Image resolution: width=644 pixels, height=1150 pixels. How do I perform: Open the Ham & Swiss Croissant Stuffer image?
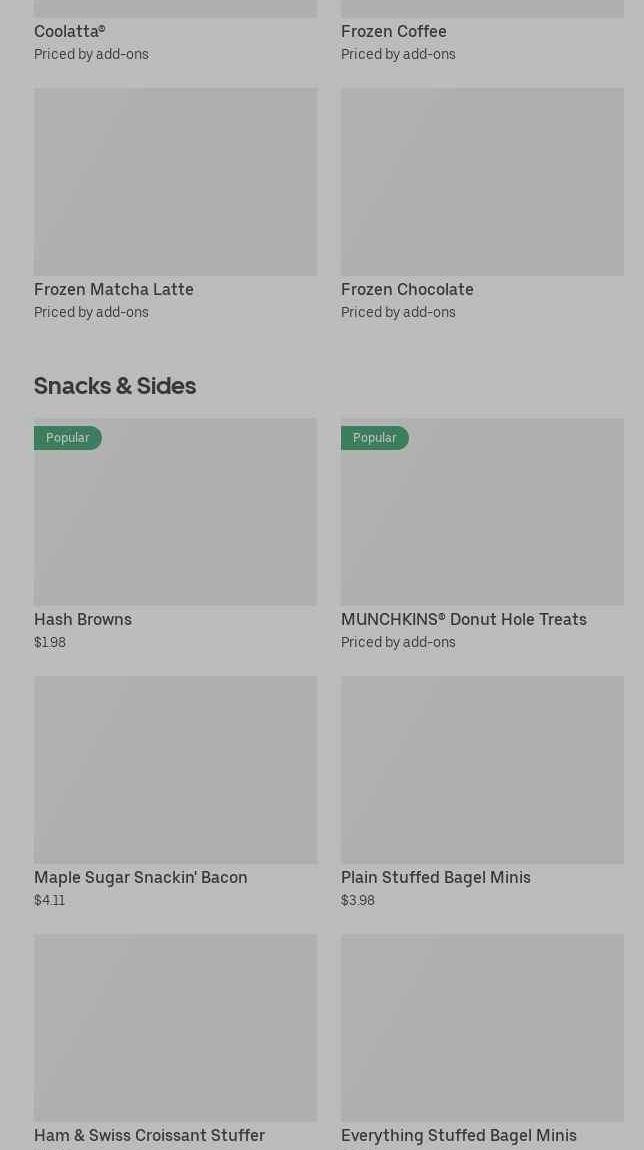pos(175,1027)
